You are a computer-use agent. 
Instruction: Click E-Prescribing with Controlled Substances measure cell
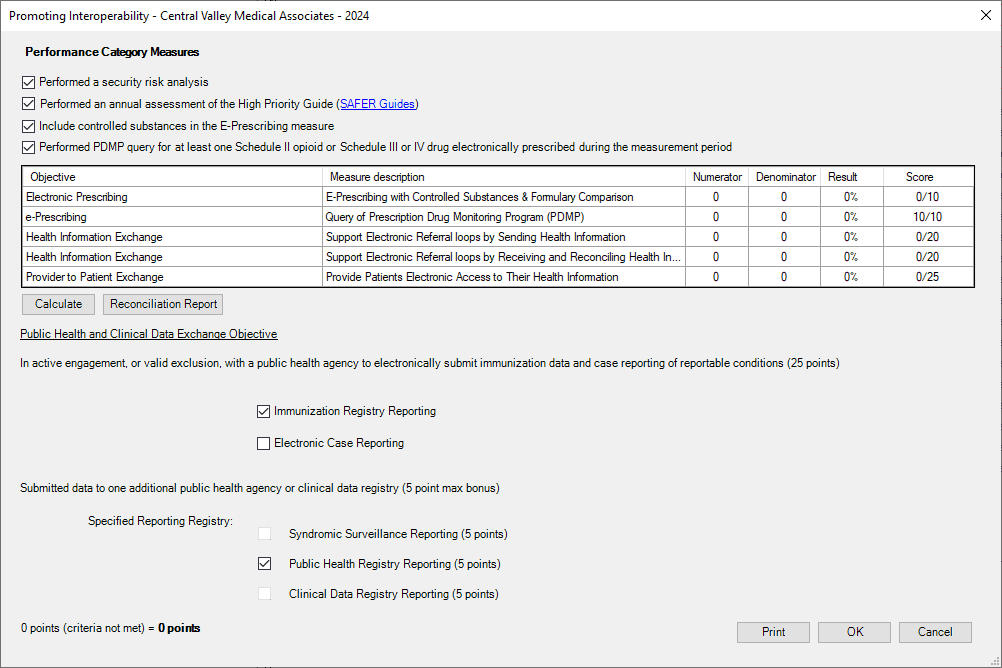click(504, 197)
